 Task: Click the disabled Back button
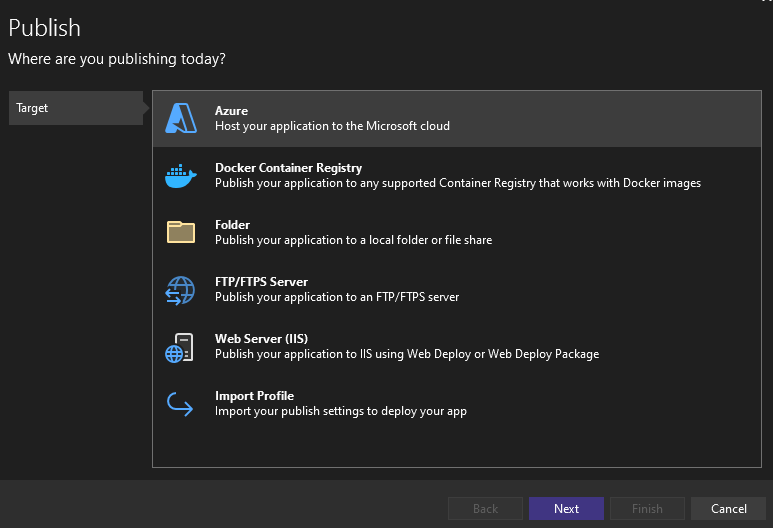tap(485, 508)
